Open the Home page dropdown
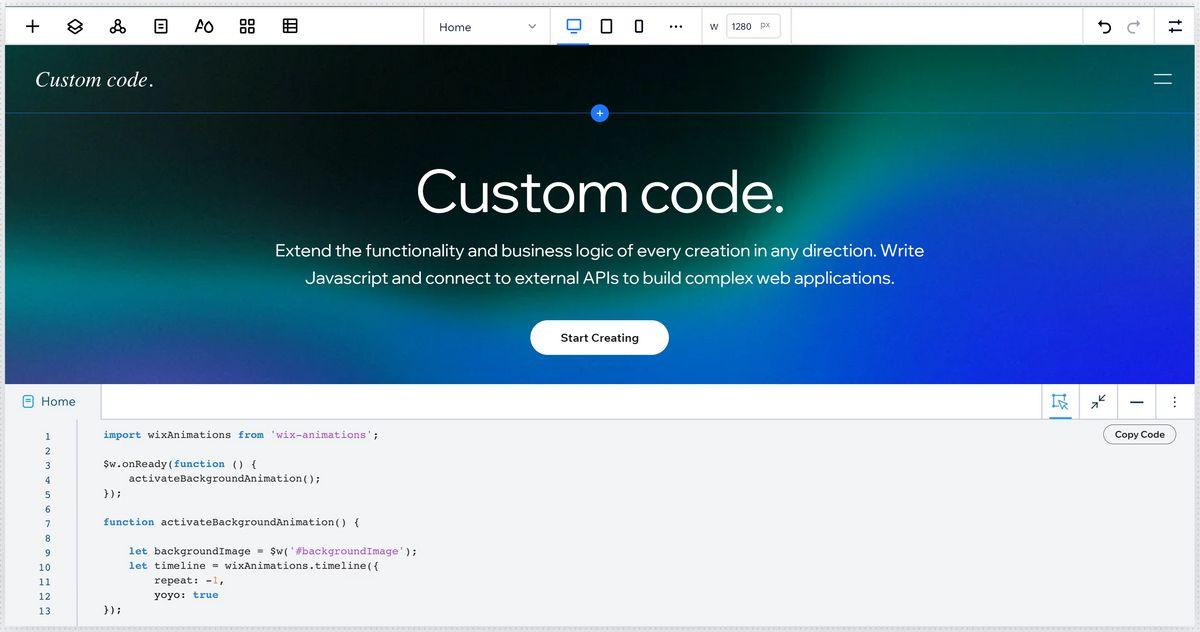The width and height of the screenshot is (1200, 632). tap(487, 27)
